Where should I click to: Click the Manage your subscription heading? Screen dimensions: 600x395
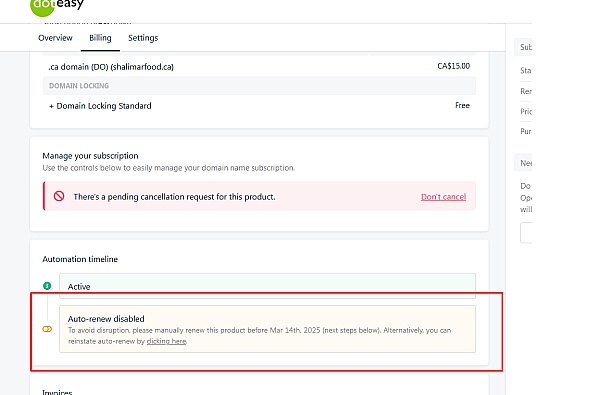(x=90, y=156)
